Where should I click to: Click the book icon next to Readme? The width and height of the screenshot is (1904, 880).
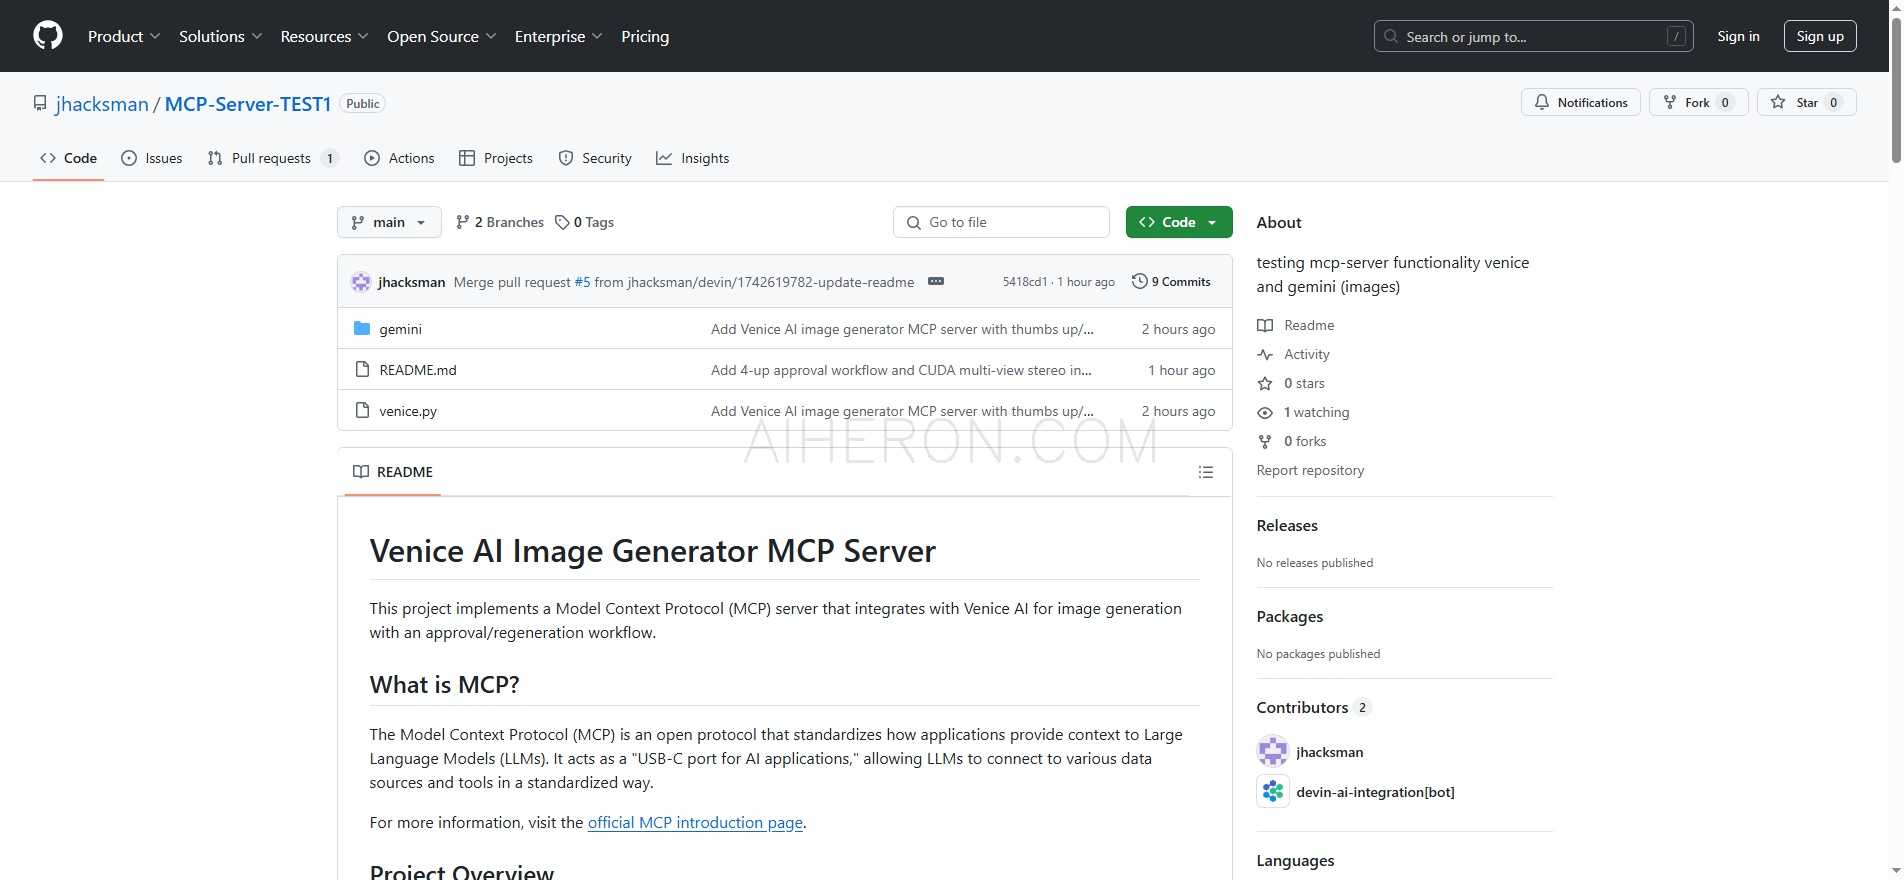point(1265,325)
